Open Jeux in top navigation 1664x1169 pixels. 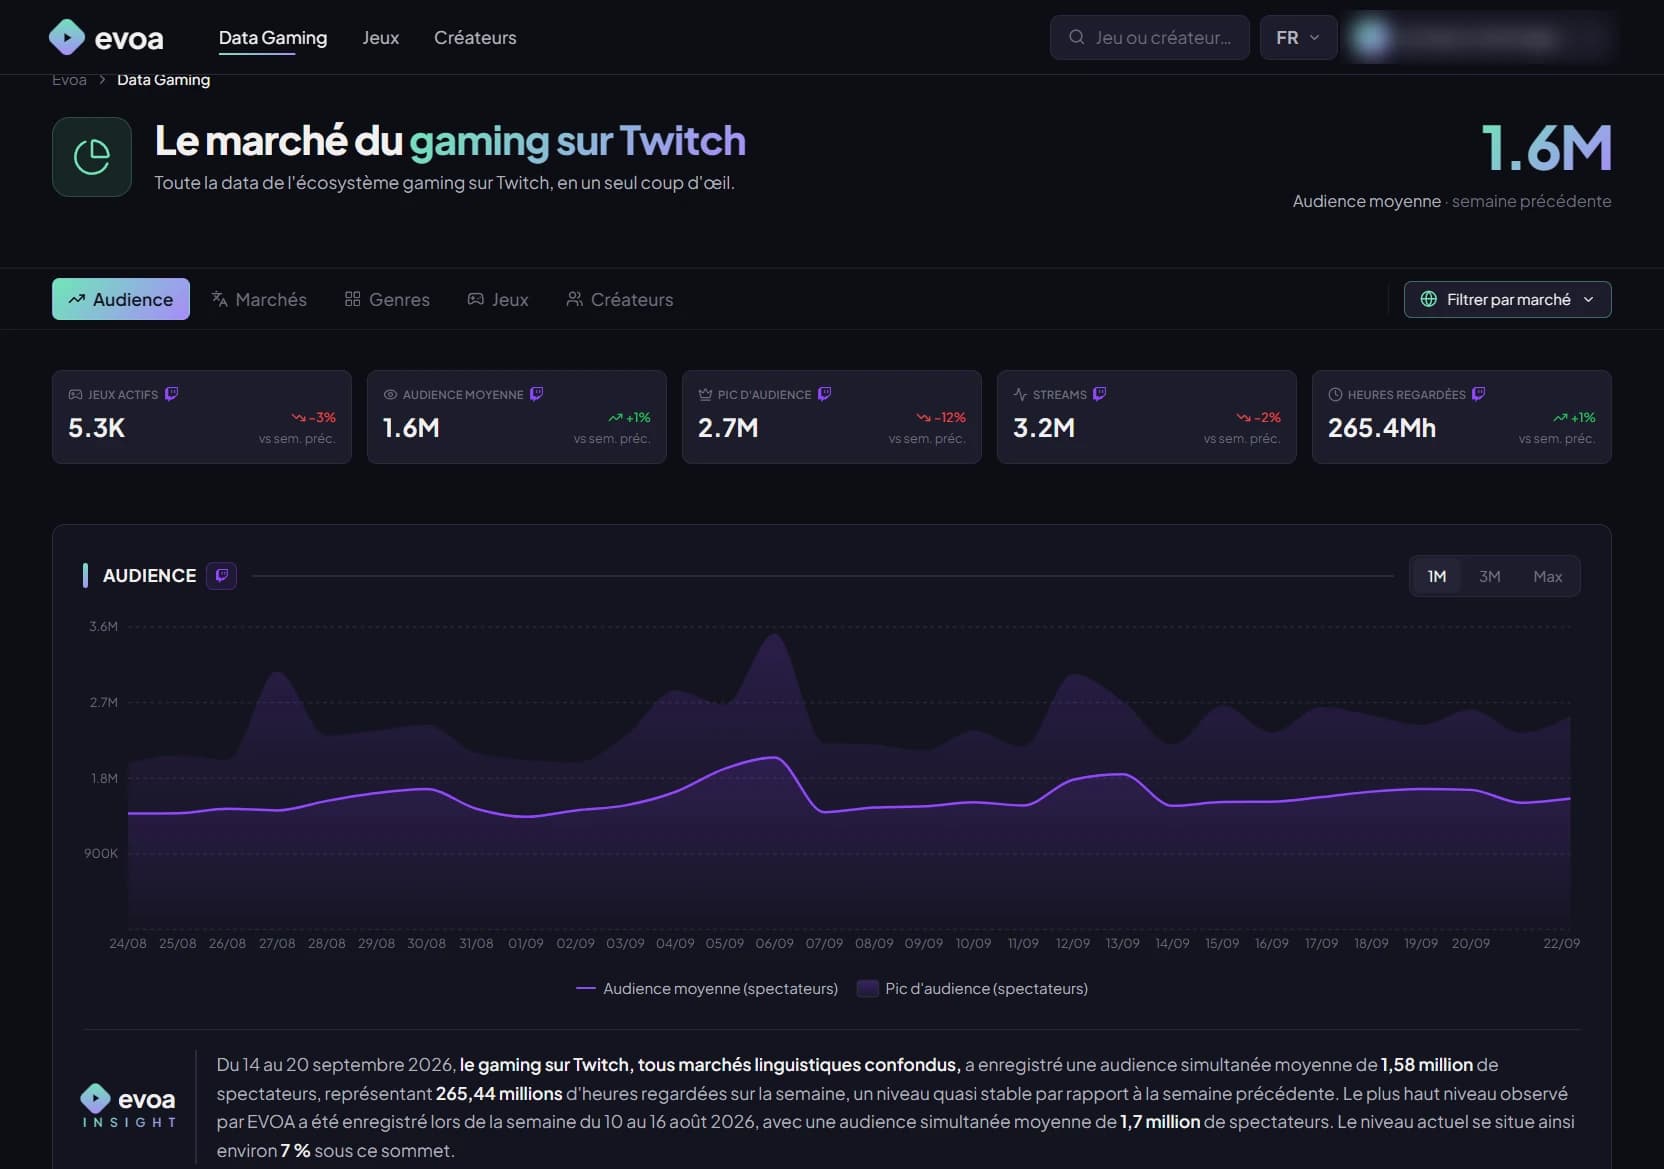381,38
